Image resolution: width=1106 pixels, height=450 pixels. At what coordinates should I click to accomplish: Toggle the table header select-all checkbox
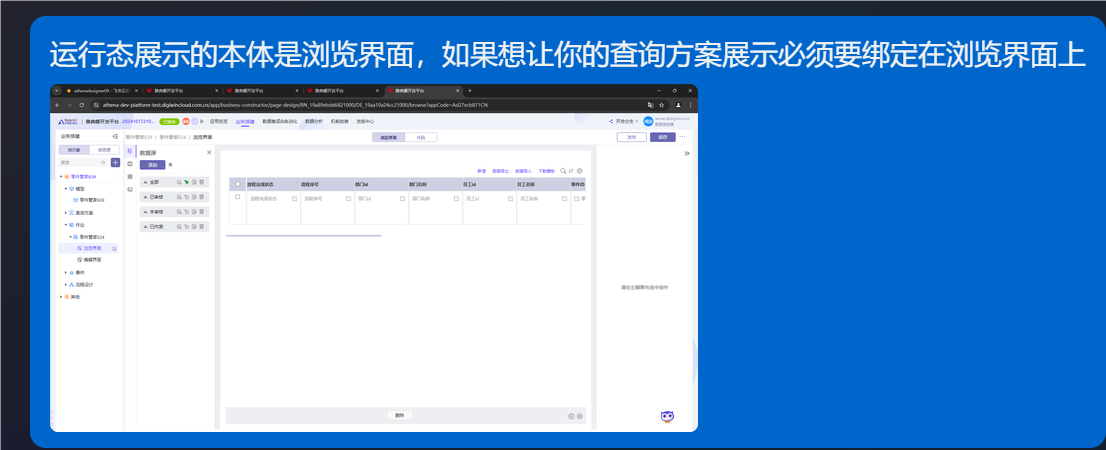(x=238, y=184)
